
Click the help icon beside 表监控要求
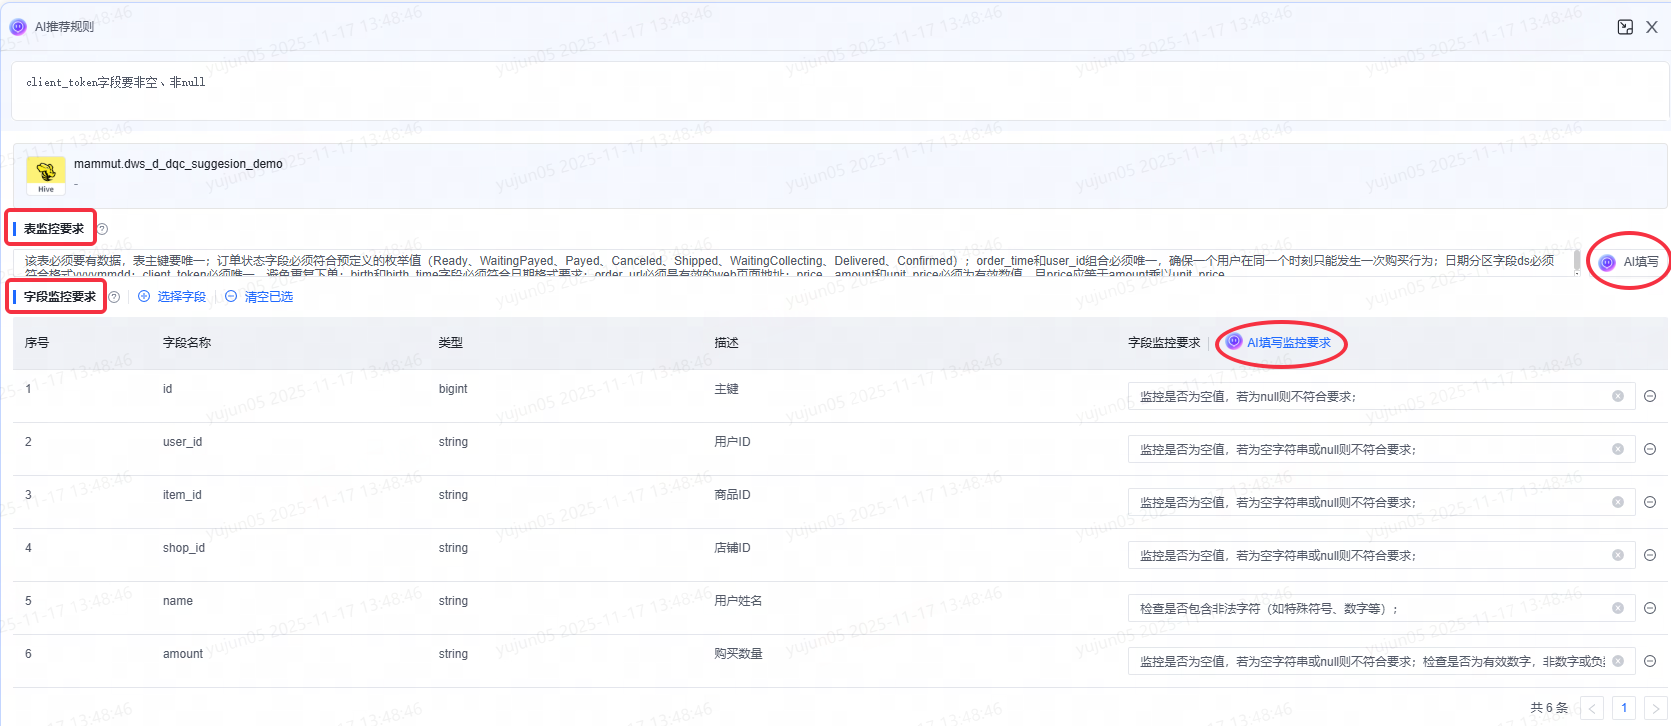tap(102, 229)
